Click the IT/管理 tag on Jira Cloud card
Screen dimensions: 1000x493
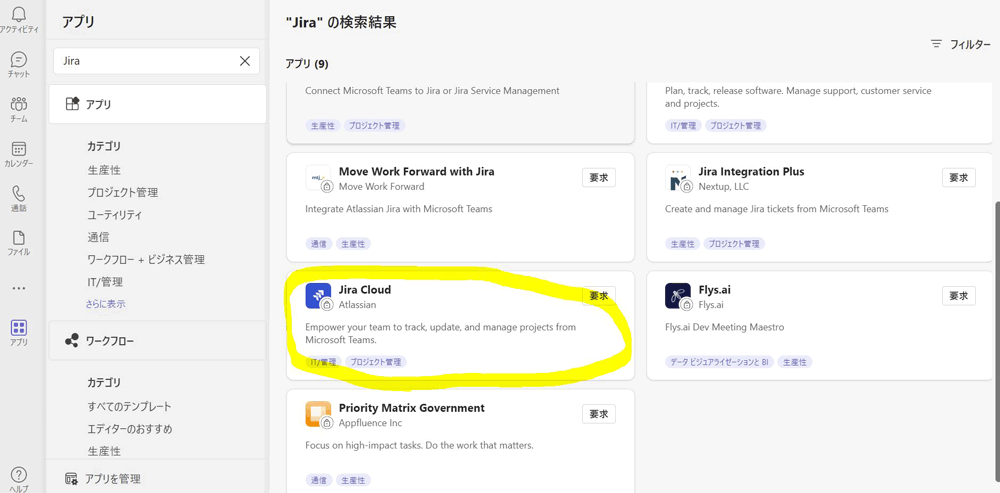(323, 362)
